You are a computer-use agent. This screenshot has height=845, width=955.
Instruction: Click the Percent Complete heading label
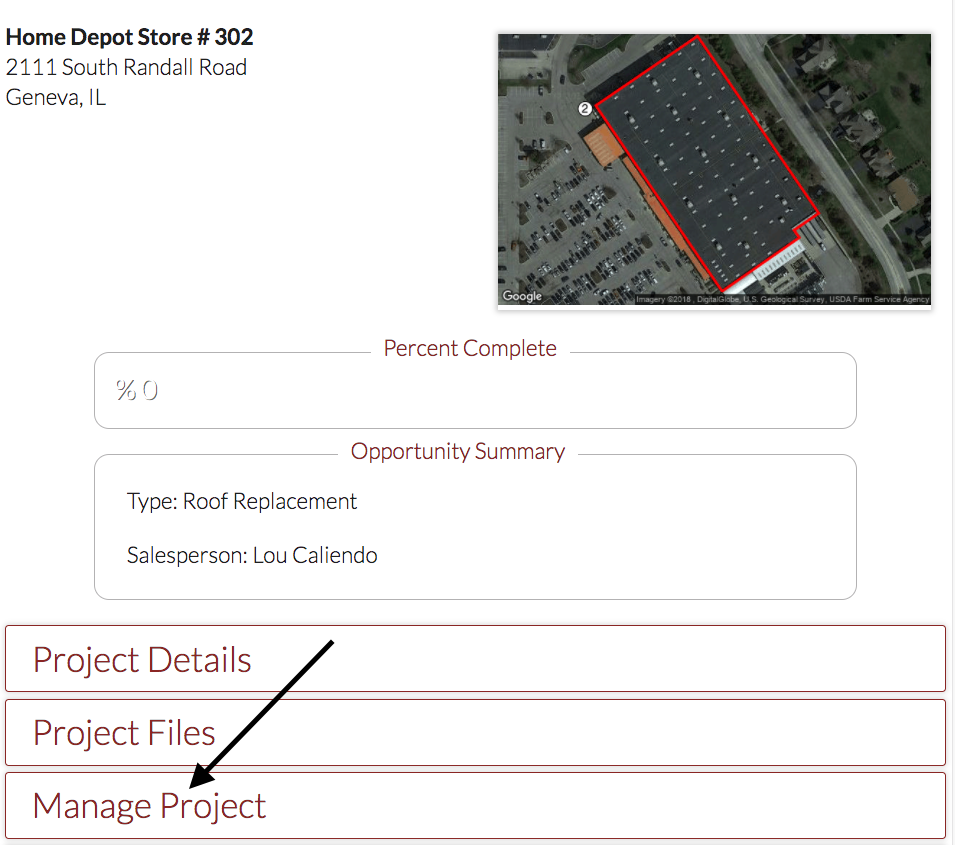coord(470,349)
